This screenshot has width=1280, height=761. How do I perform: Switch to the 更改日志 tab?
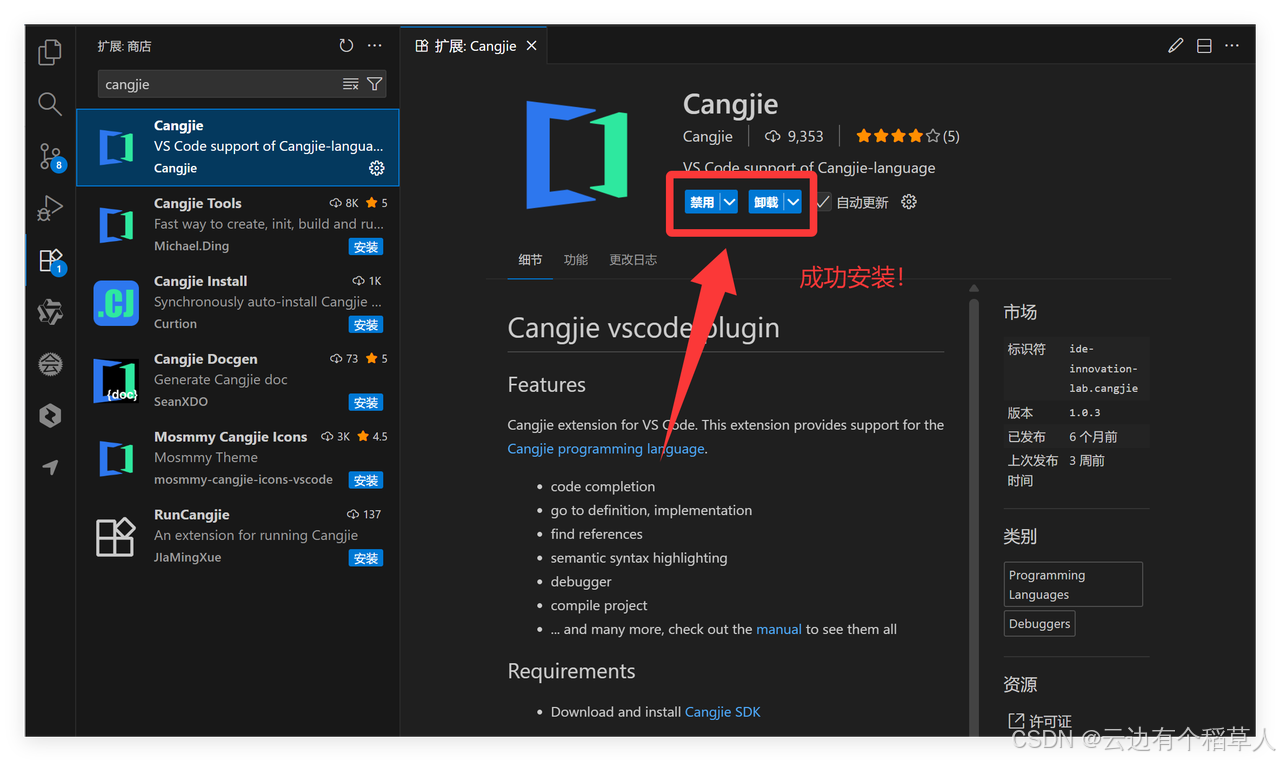click(x=633, y=260)
